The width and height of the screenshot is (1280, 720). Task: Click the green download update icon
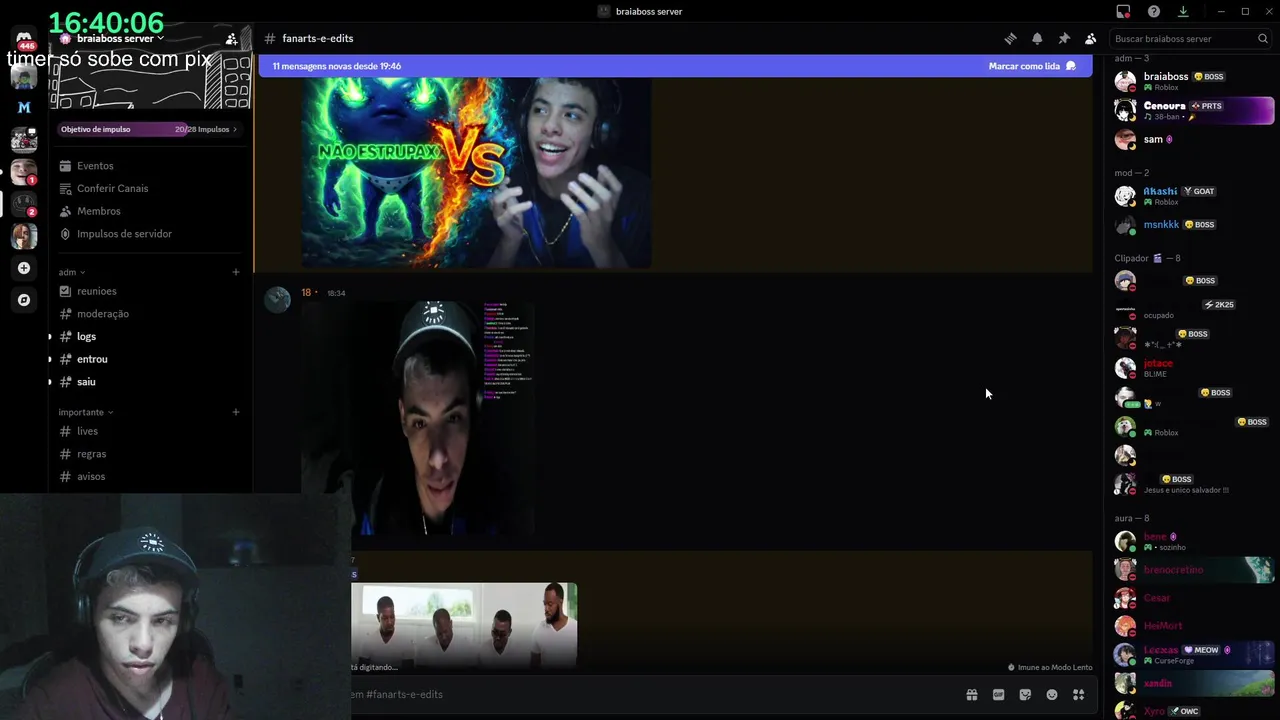1183,11
